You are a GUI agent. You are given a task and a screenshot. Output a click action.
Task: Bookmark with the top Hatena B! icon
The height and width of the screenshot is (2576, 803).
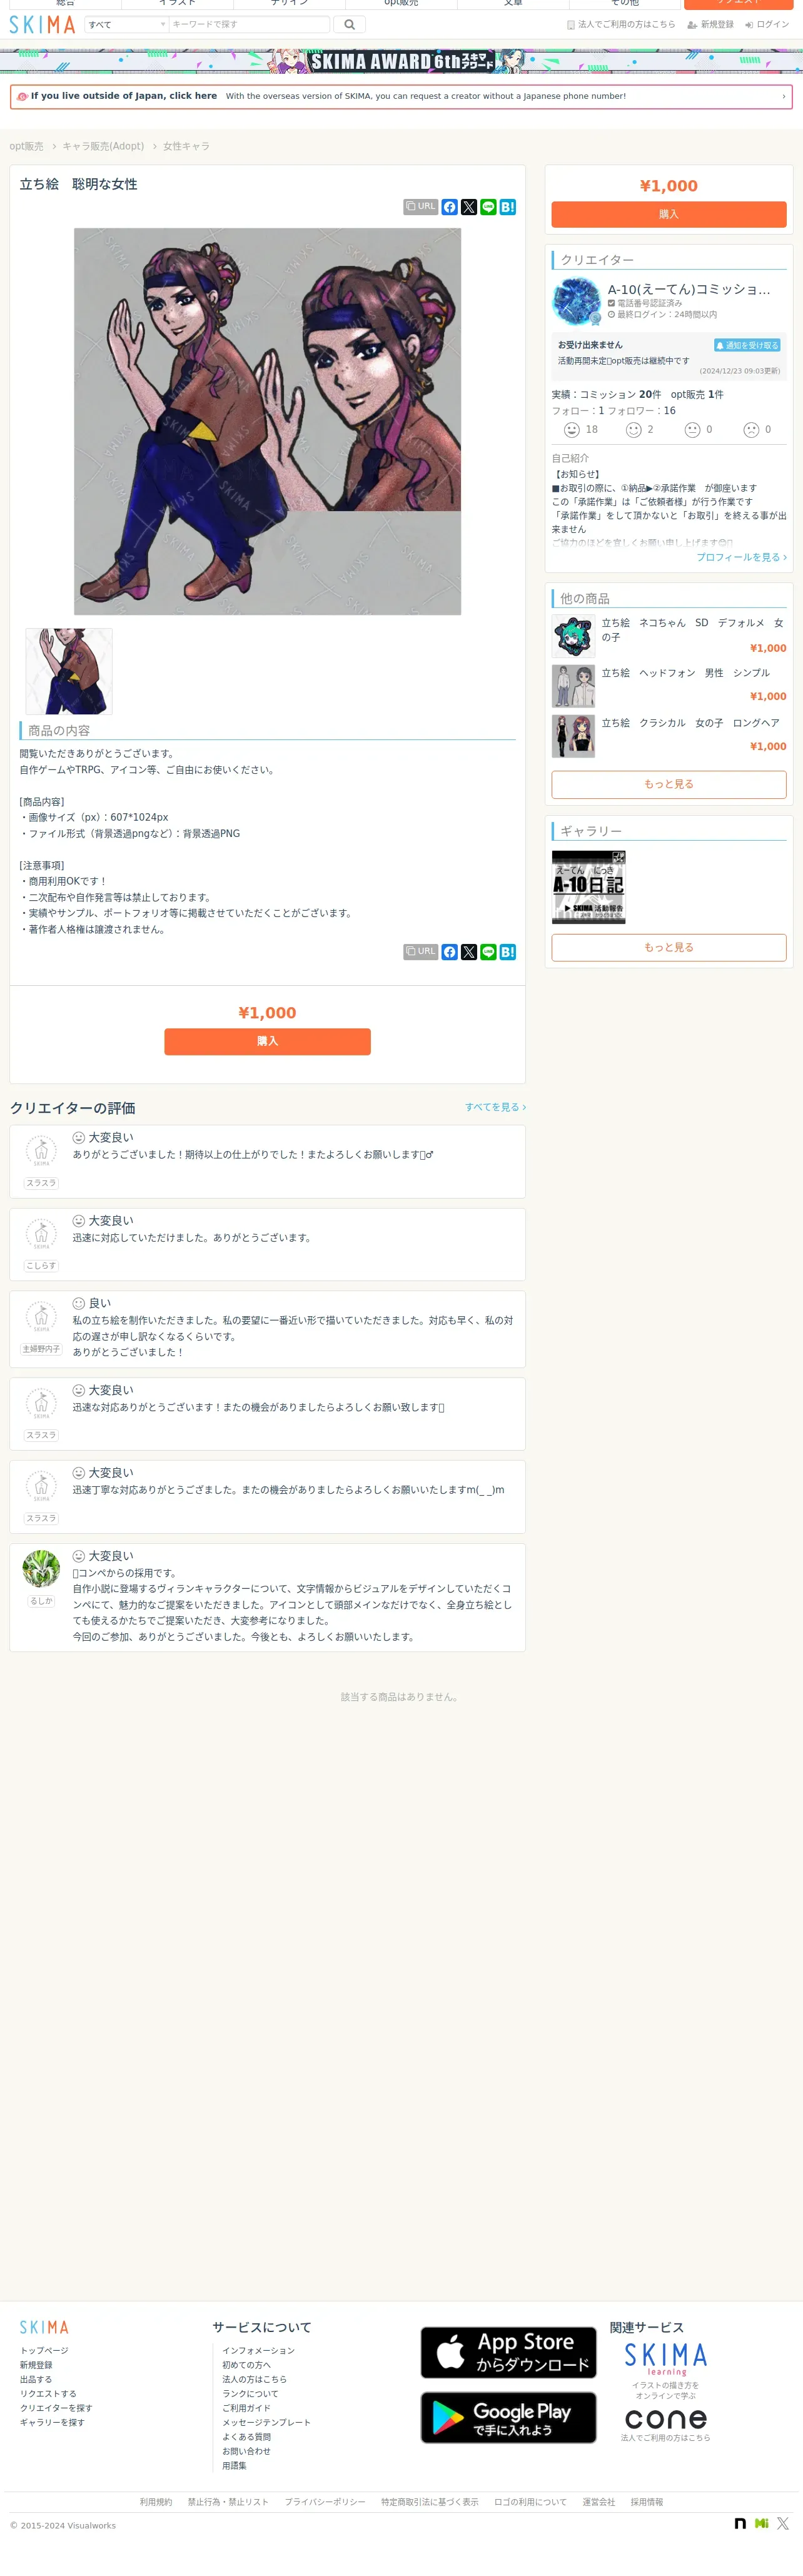[508, 207]
